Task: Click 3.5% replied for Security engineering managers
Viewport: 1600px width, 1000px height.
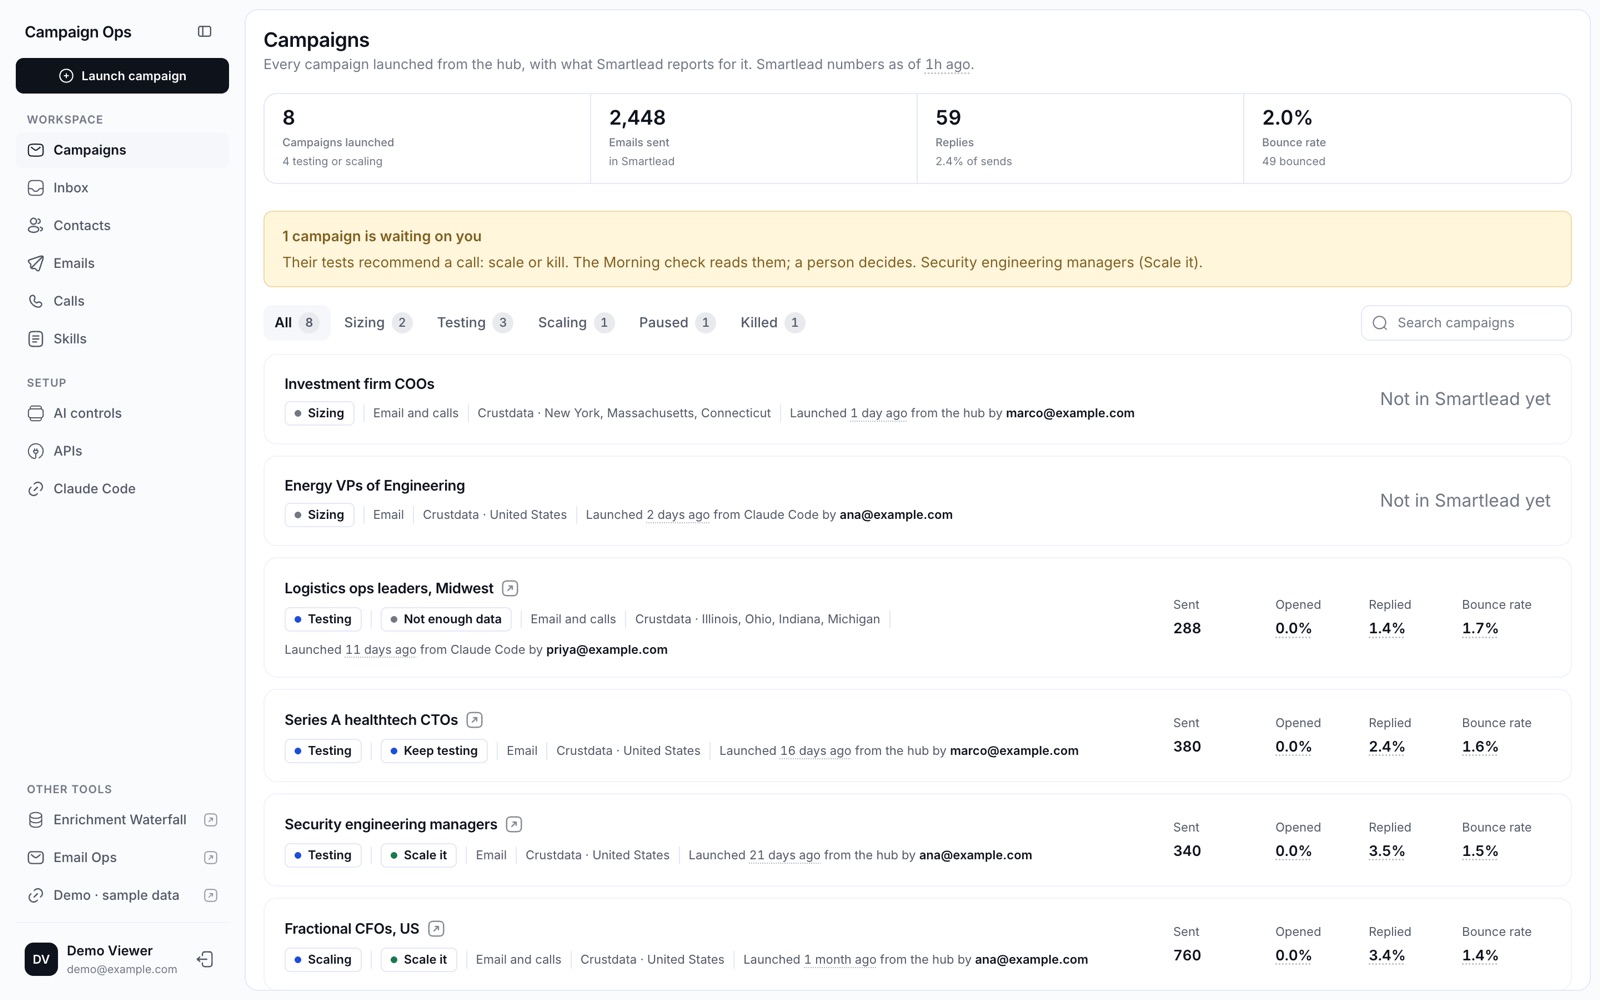Action: (1386, 852)
